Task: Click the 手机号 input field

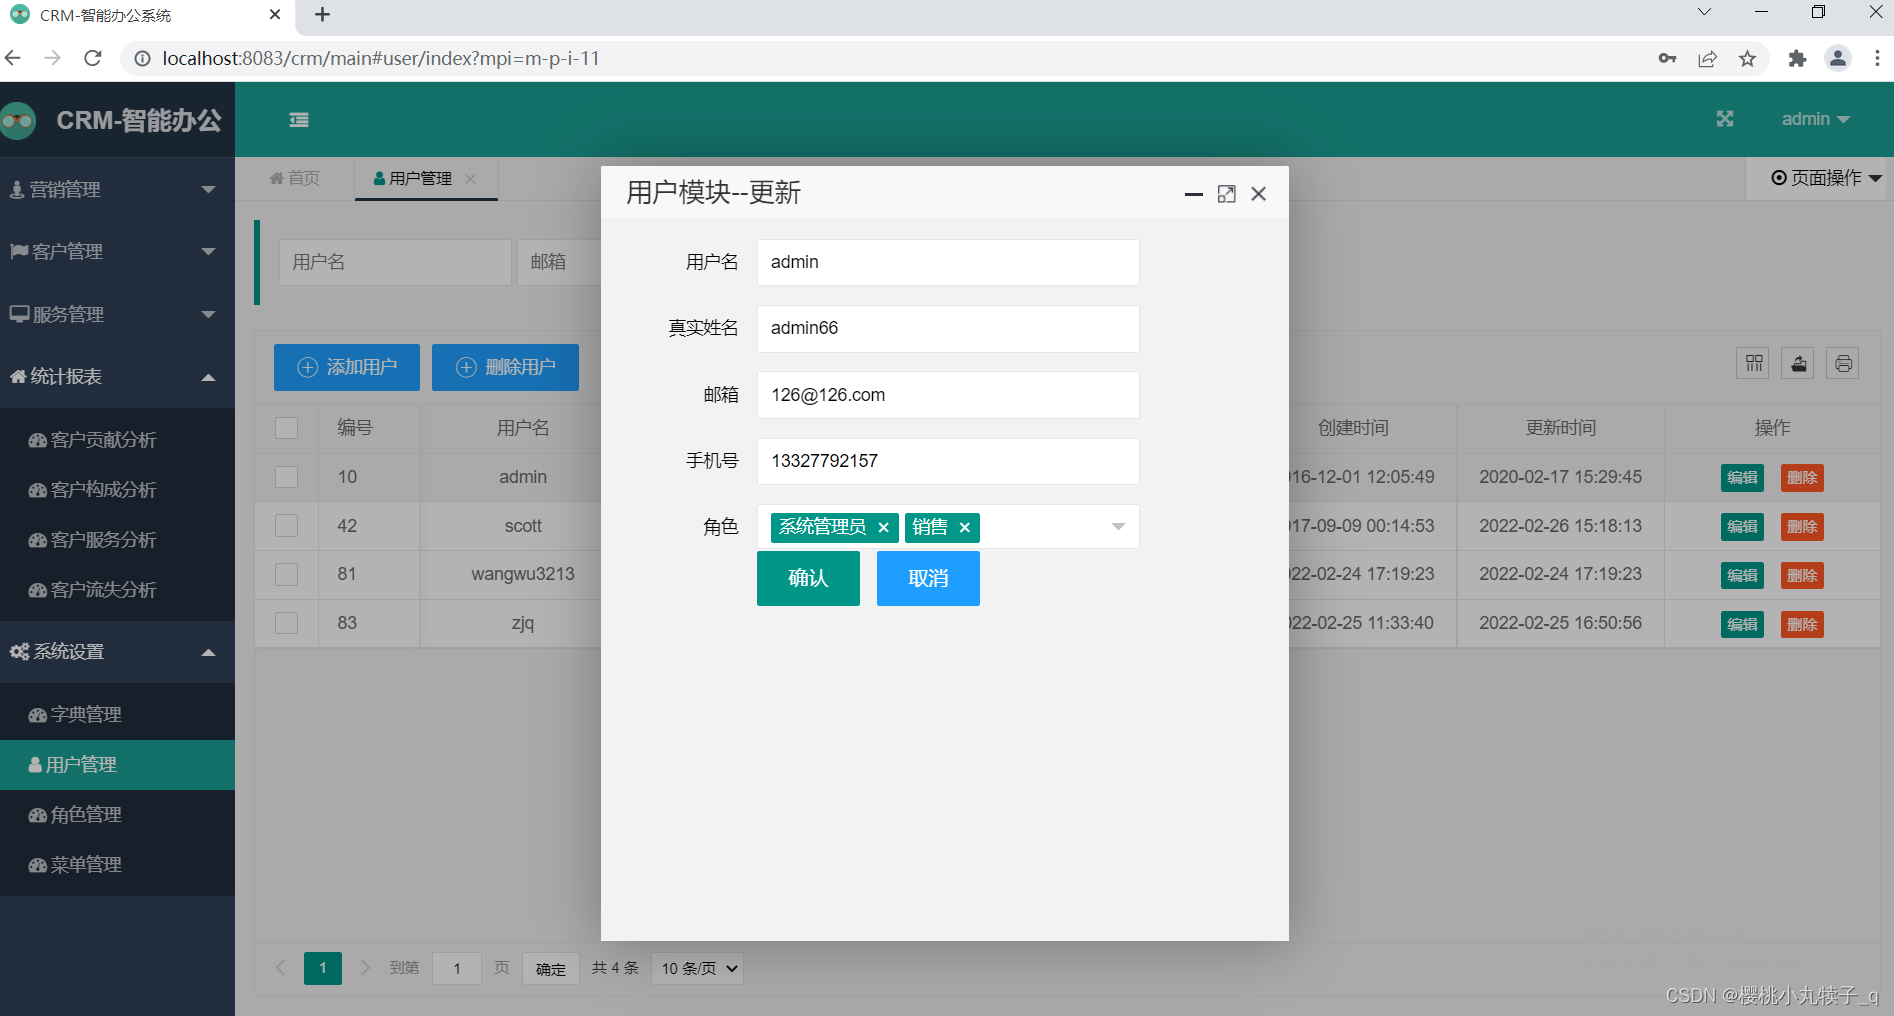Action: [x=947, y=461]
